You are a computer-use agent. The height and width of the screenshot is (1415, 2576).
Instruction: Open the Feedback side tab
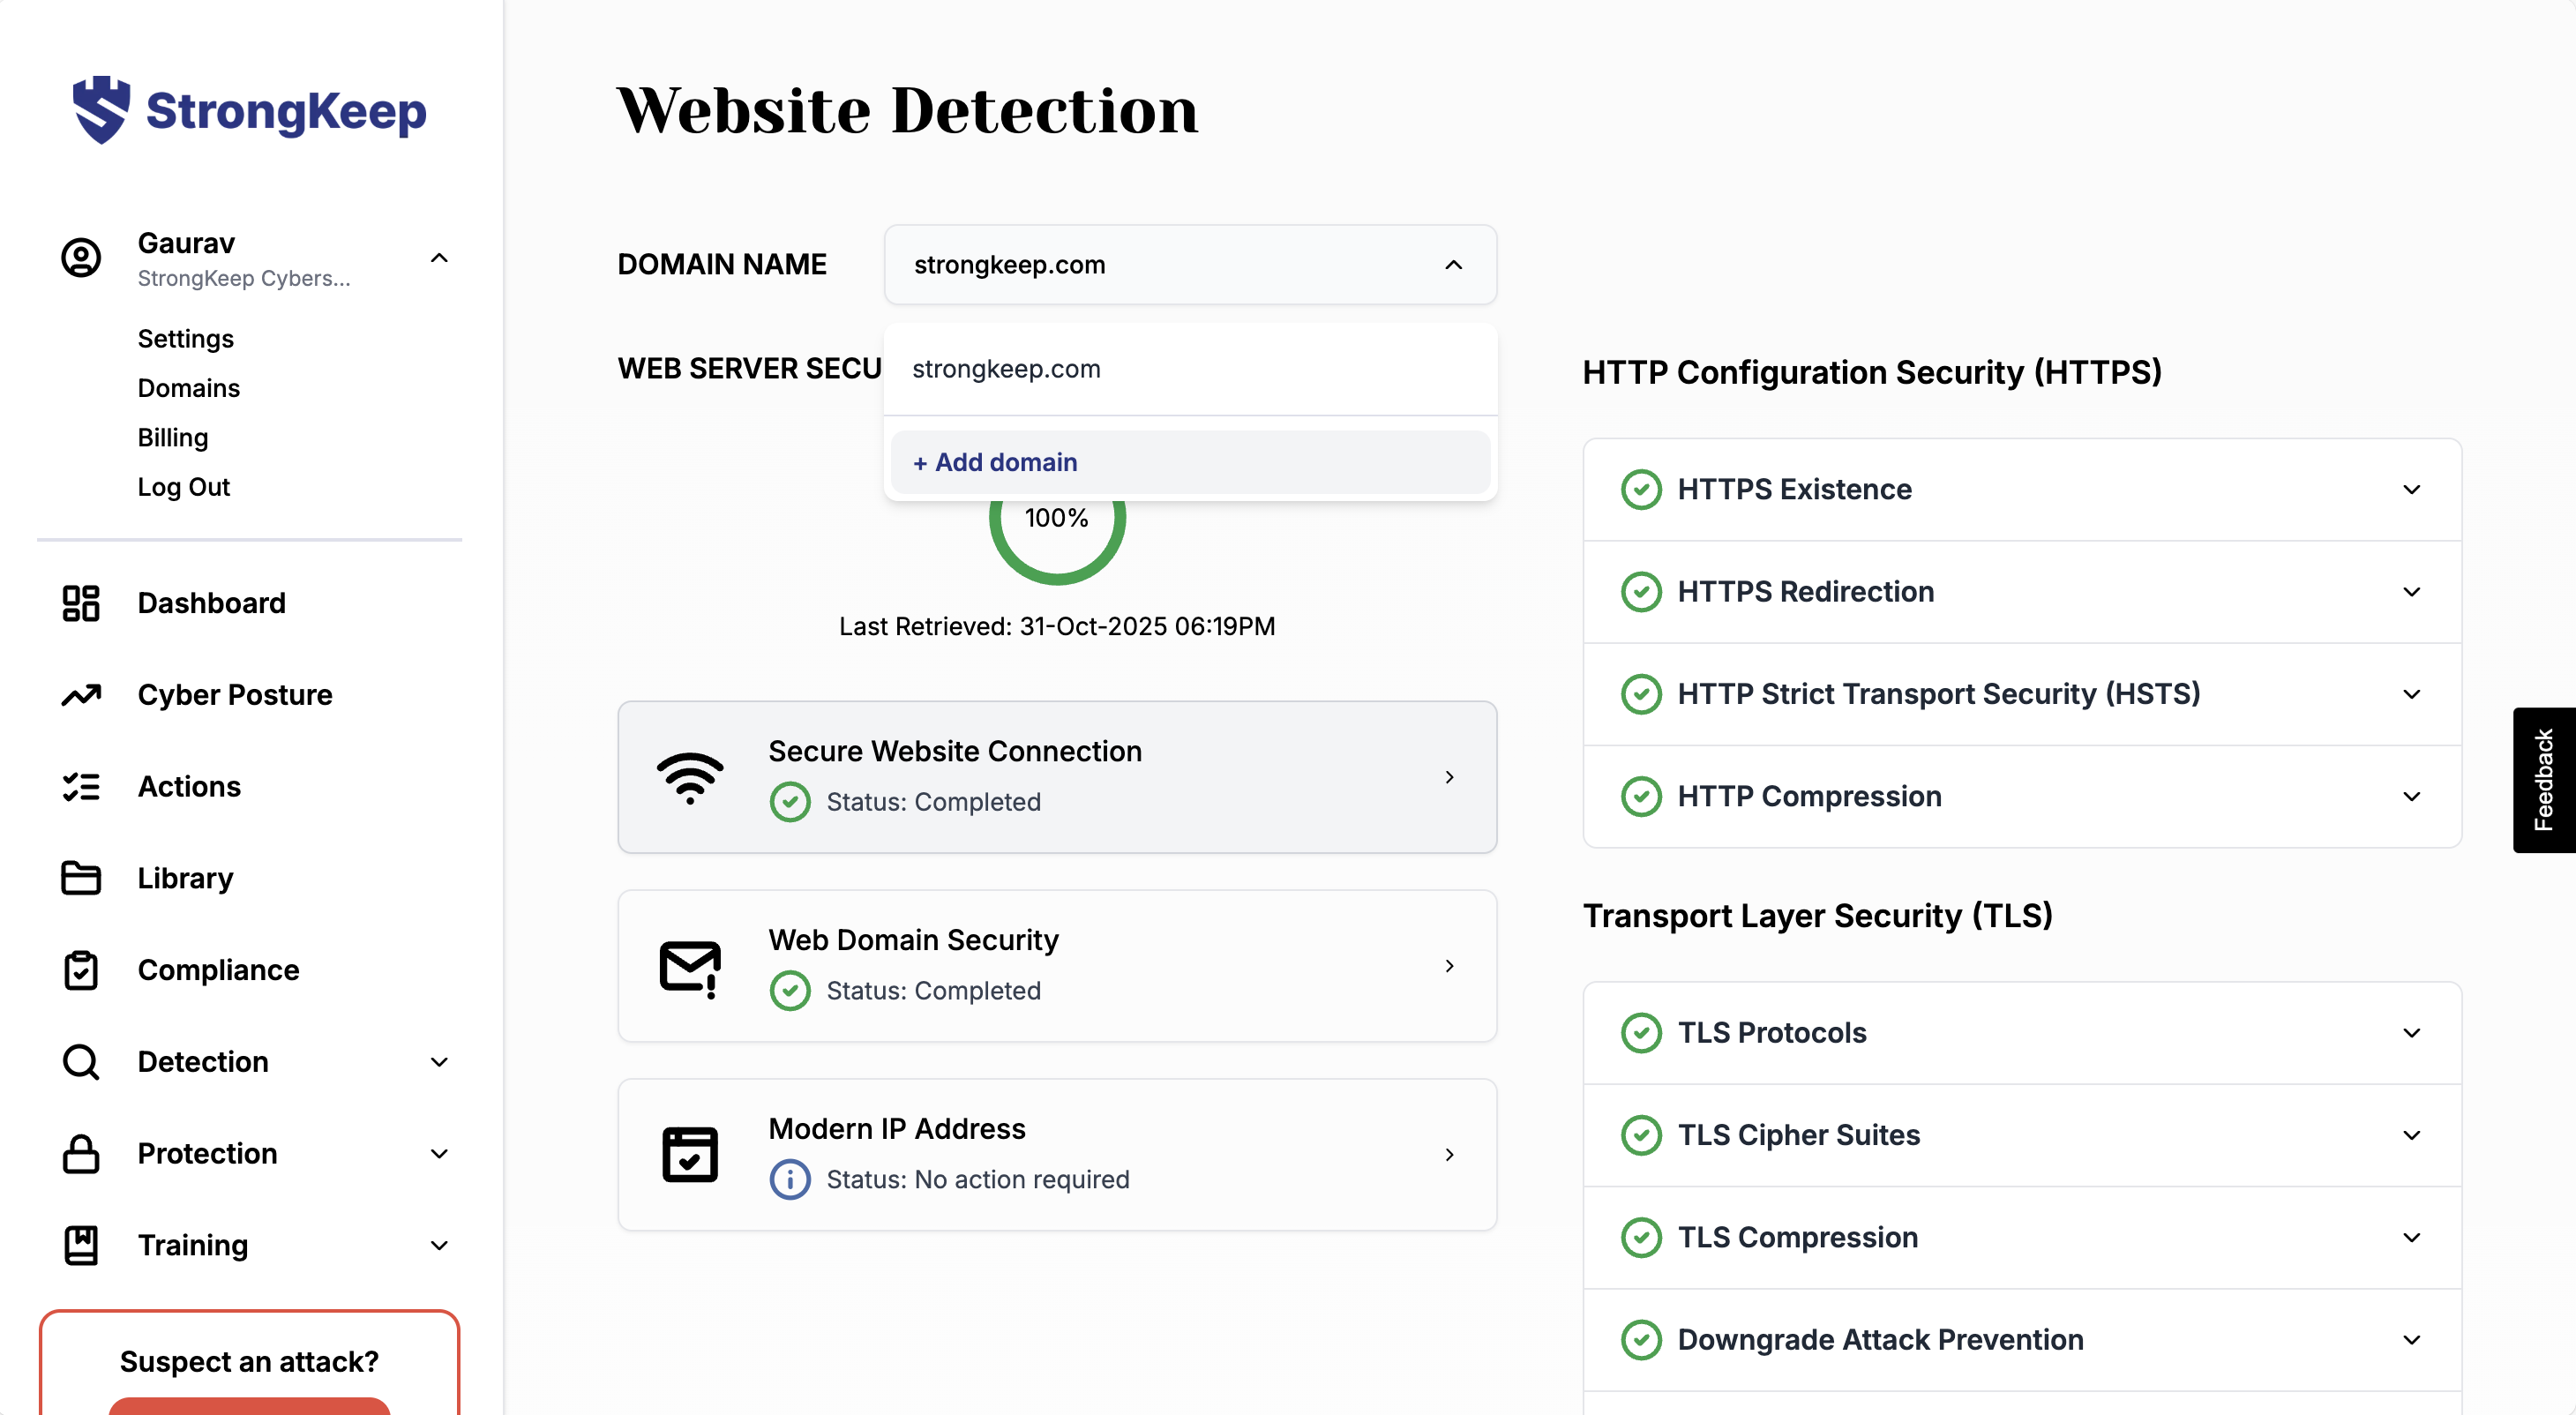click(x=2543, y=780)
